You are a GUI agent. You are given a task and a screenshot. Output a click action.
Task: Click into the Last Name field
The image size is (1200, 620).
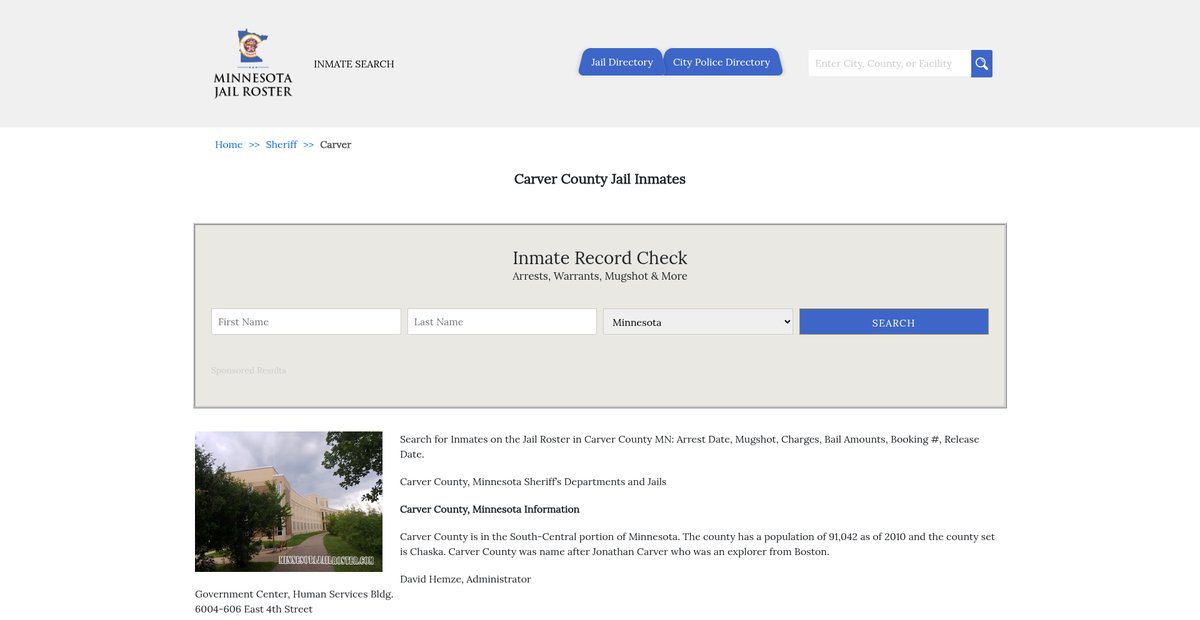pos(501,322)
